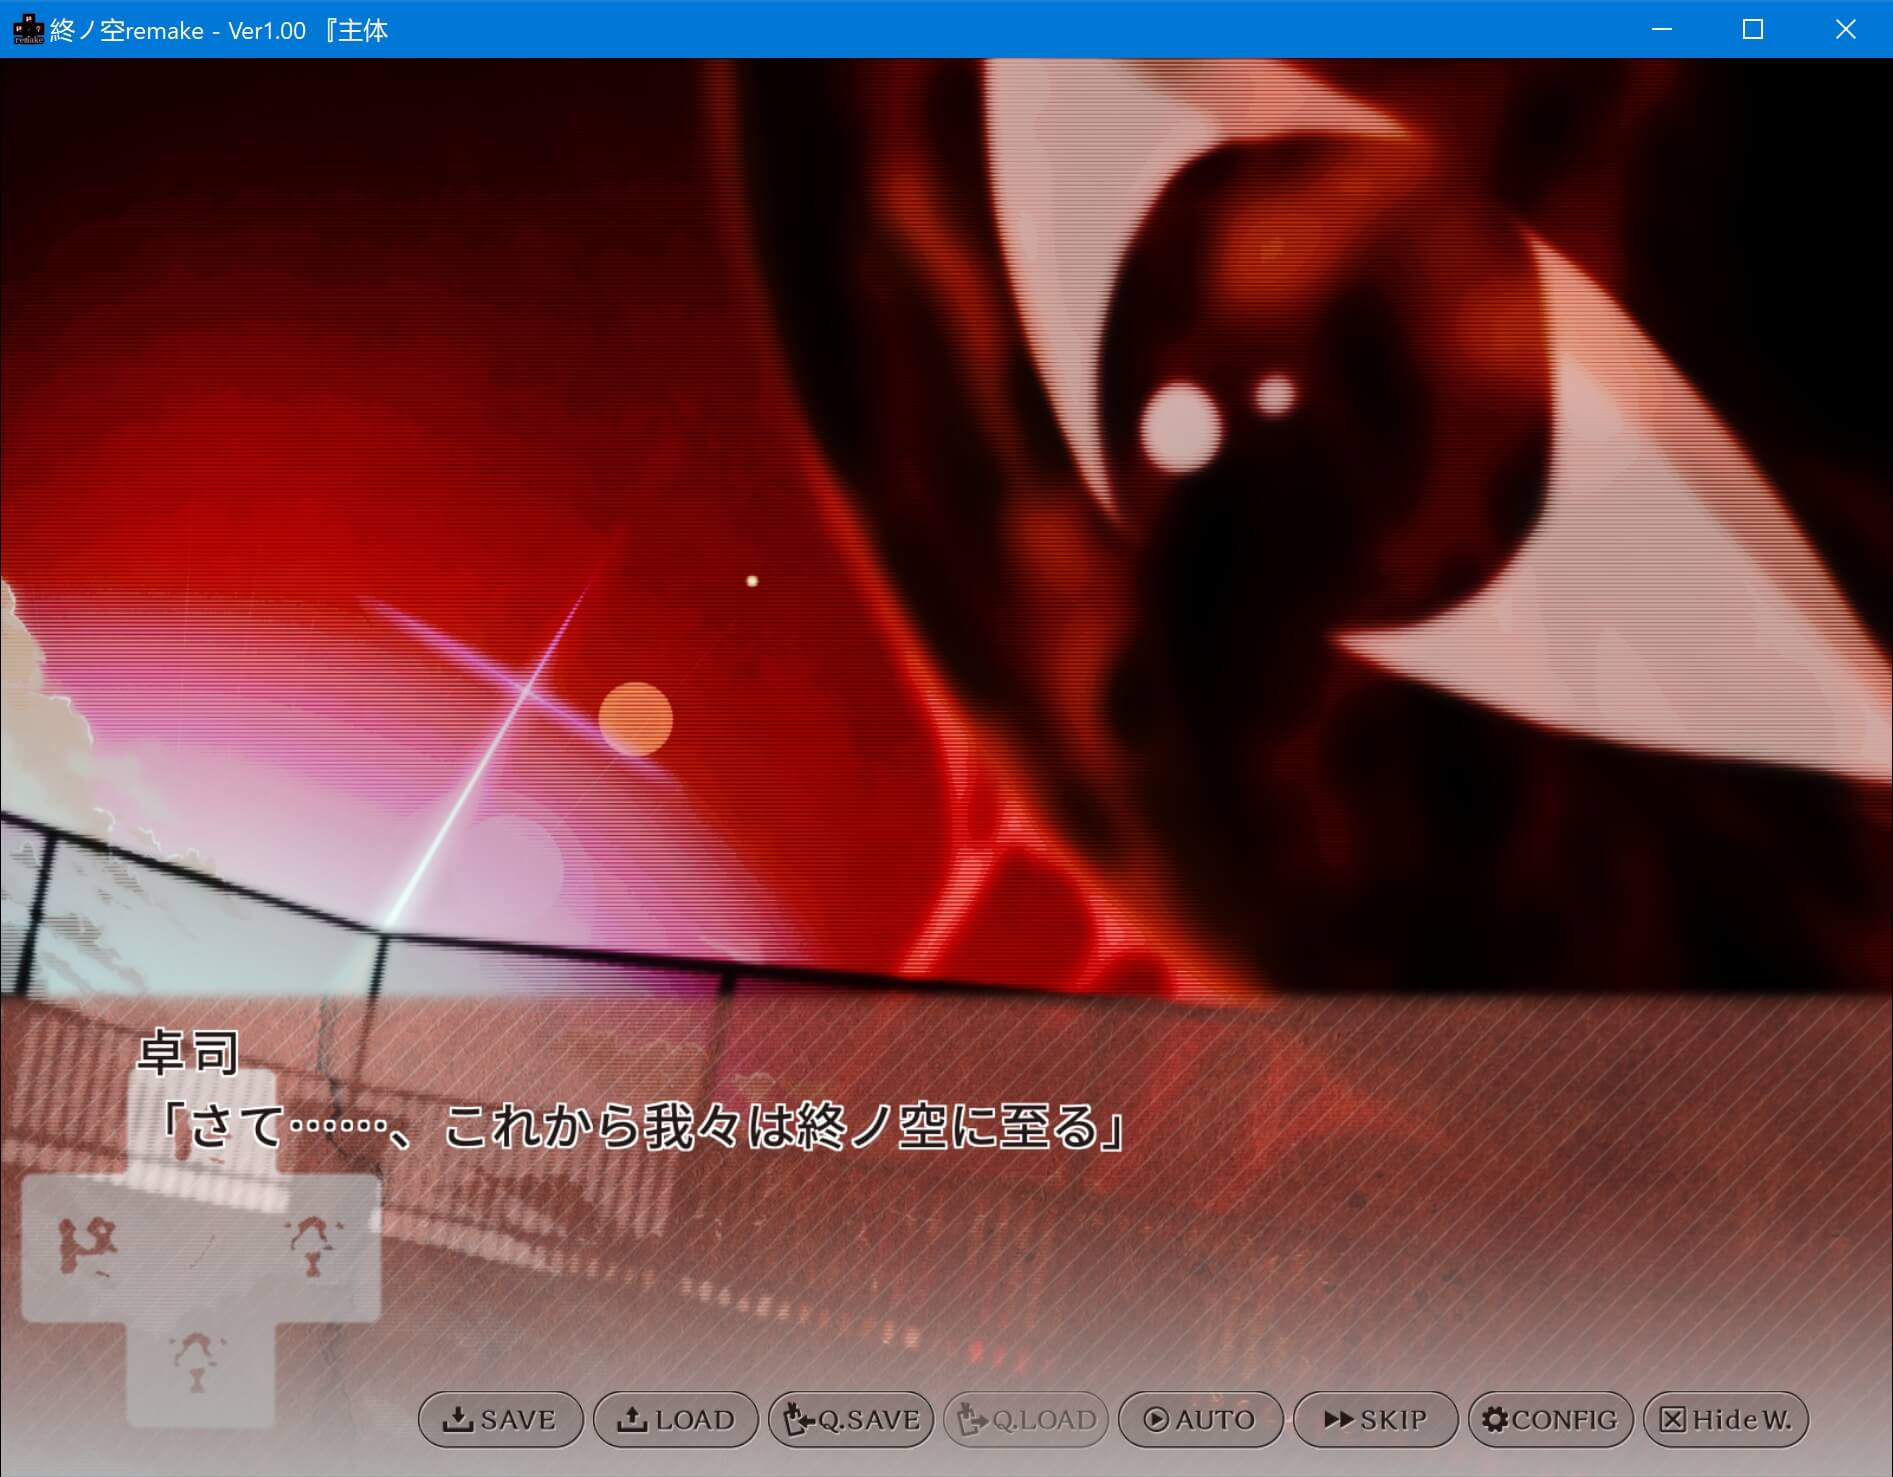Click the double-arrow icon on the SKIP button
The height and width of the screenshot is (1477, 1893).
1339,1419
